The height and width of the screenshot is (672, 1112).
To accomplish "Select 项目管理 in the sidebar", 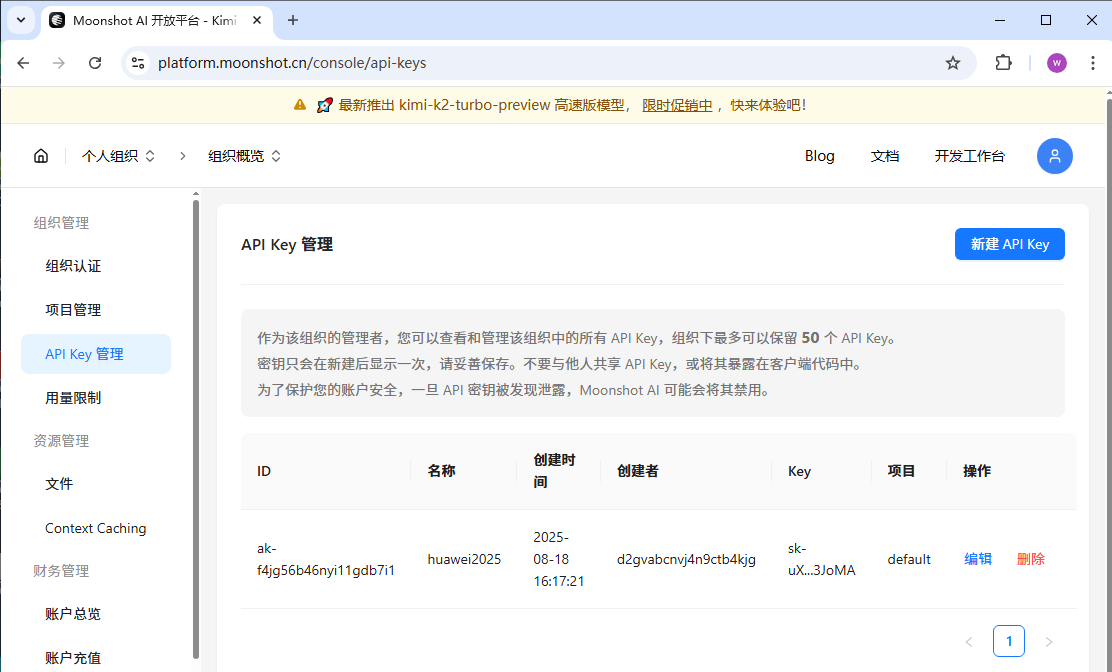I will tap(96, 310).
